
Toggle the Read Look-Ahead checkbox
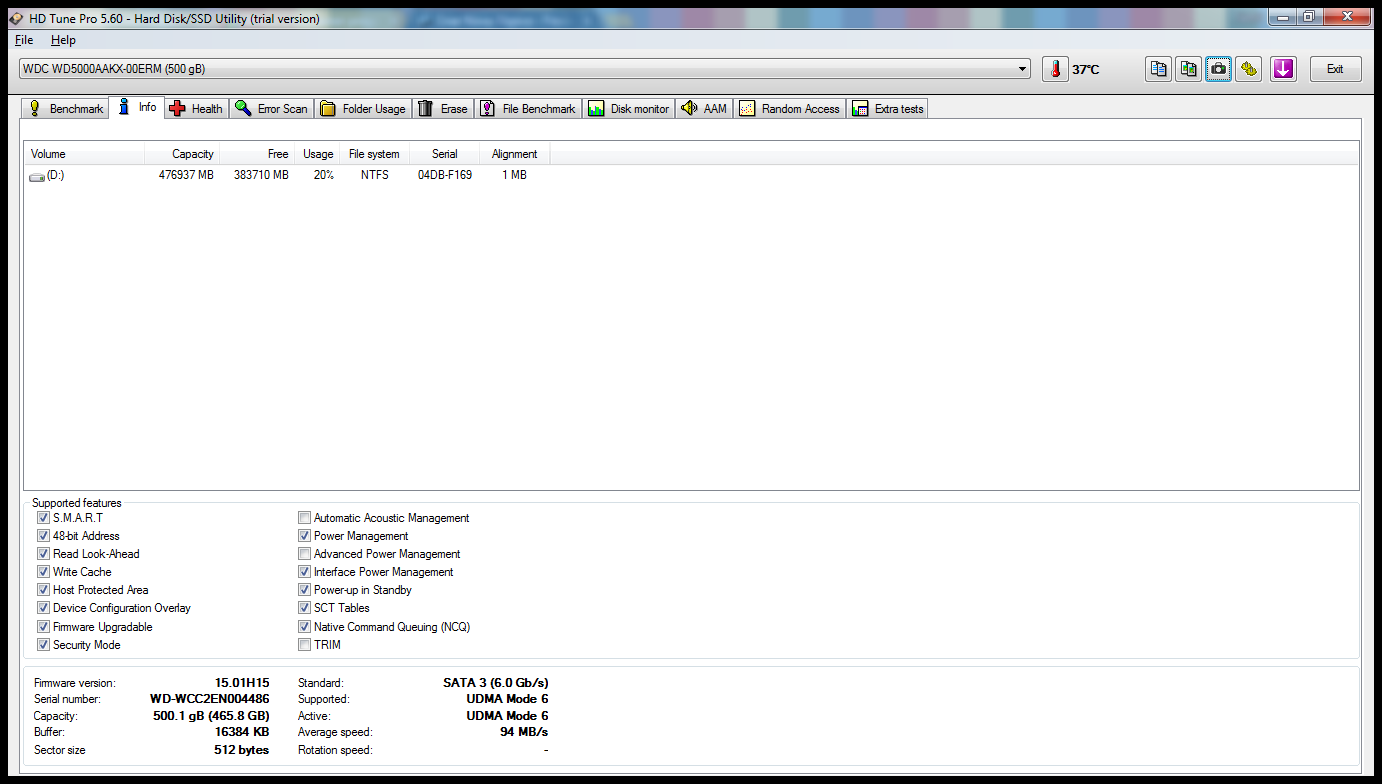[43, 554]
